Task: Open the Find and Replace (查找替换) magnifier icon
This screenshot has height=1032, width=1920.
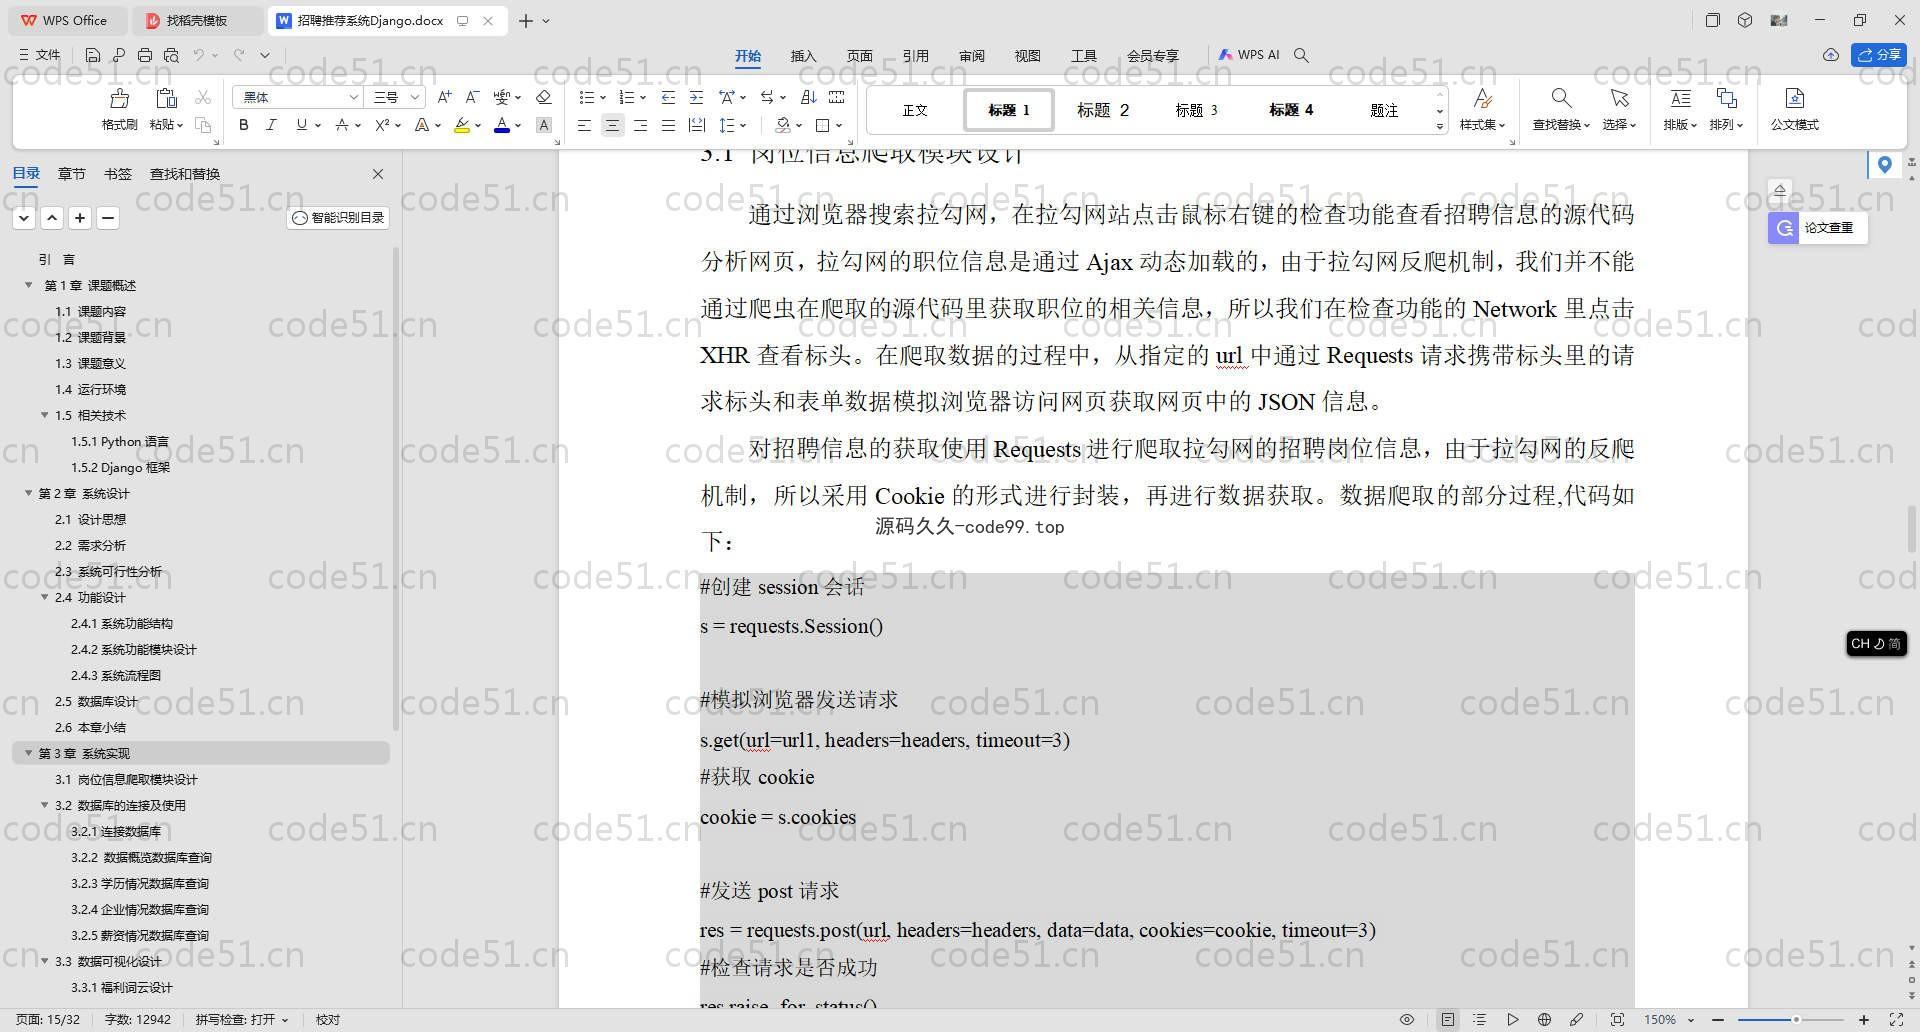Action: point(1561,98)
